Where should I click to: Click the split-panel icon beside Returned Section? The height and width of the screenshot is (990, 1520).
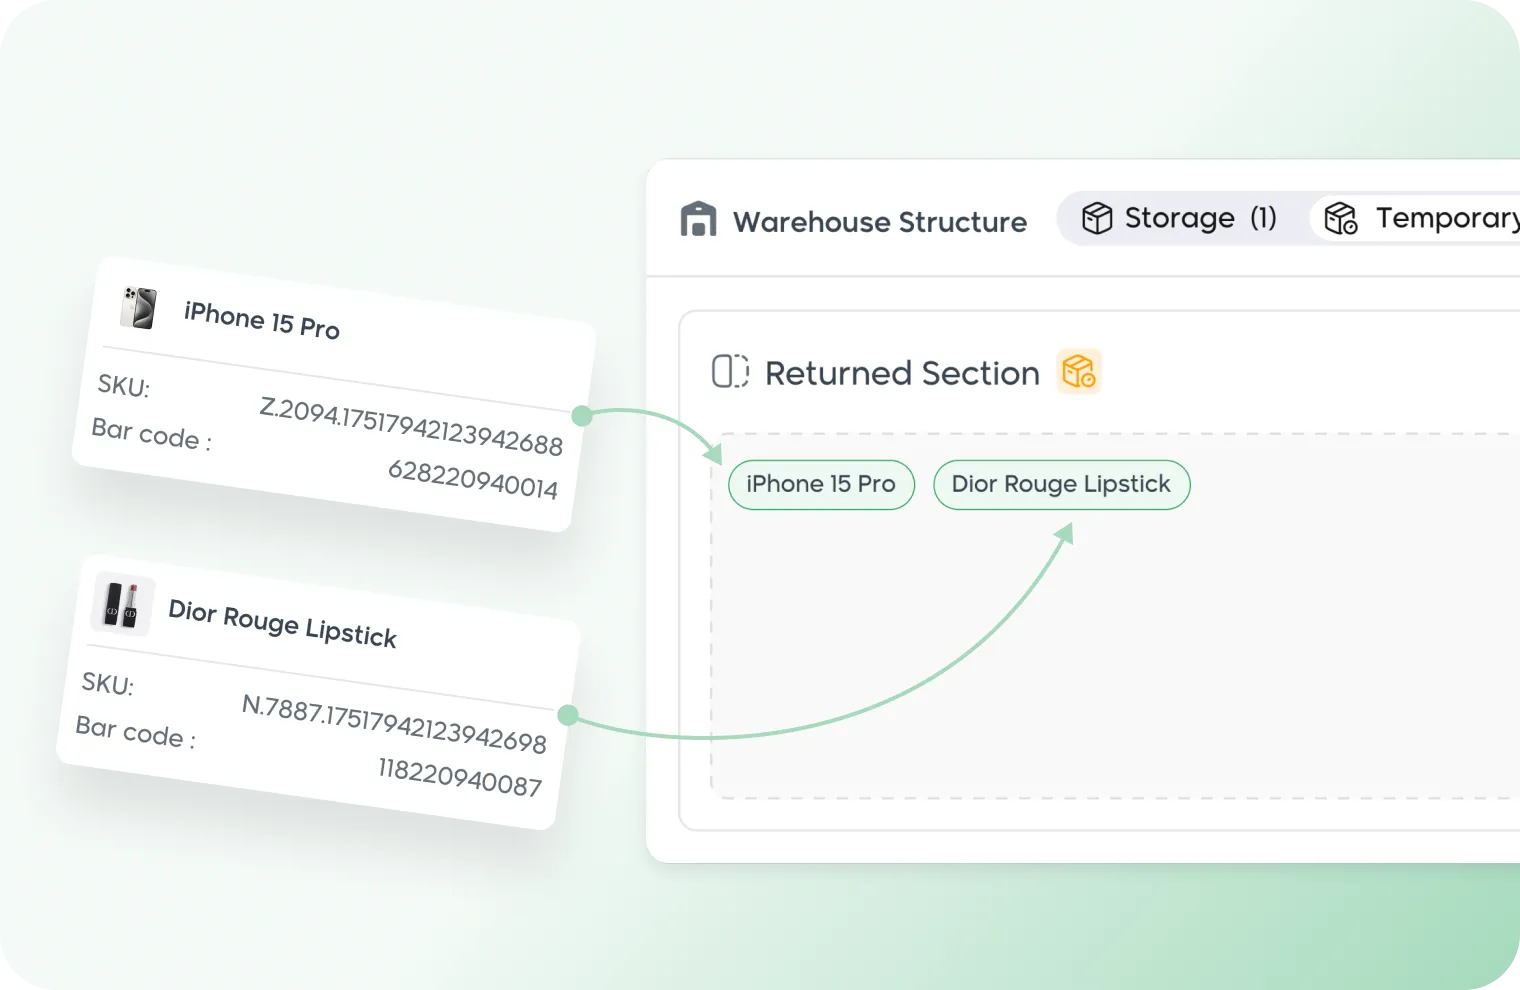[x=730, y=371]
